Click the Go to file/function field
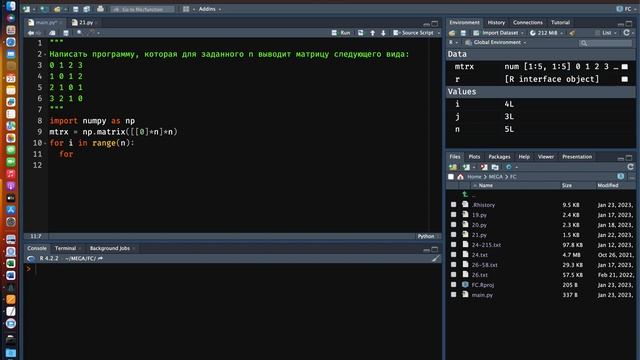Screen dimensions: 640x360 tap(143, 9)
